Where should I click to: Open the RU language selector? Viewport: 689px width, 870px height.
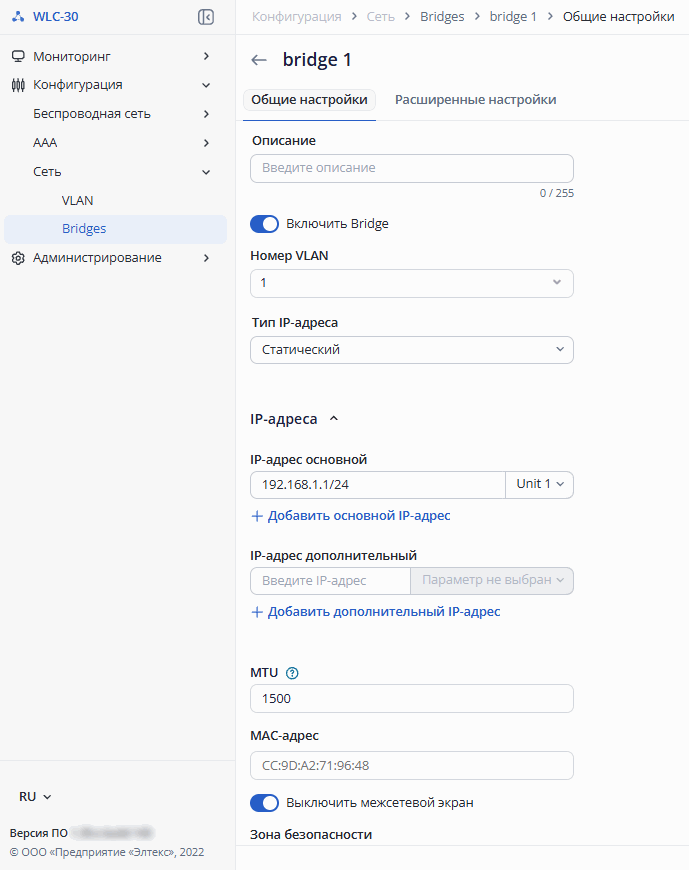pyautogui.click(x=36, y=797)
